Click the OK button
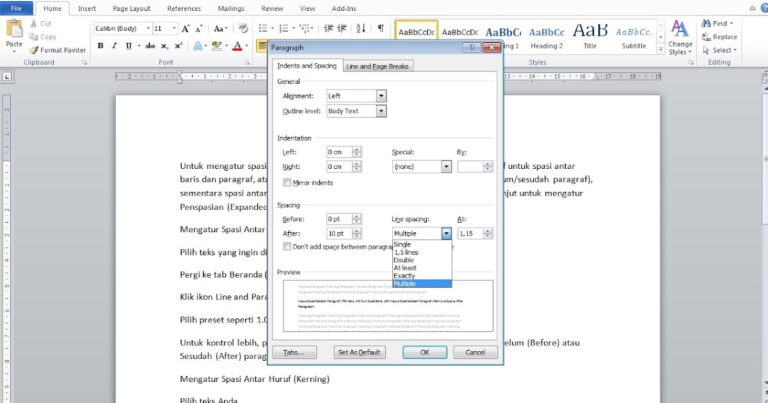The width and height of the screenshot is (768, 403). 425,352
